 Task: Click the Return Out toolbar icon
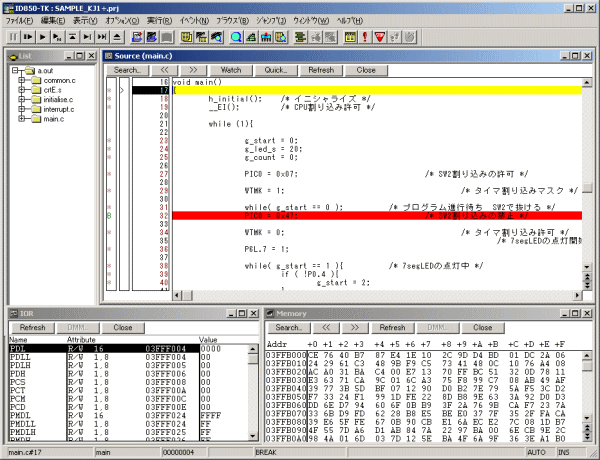coord(72,37)
